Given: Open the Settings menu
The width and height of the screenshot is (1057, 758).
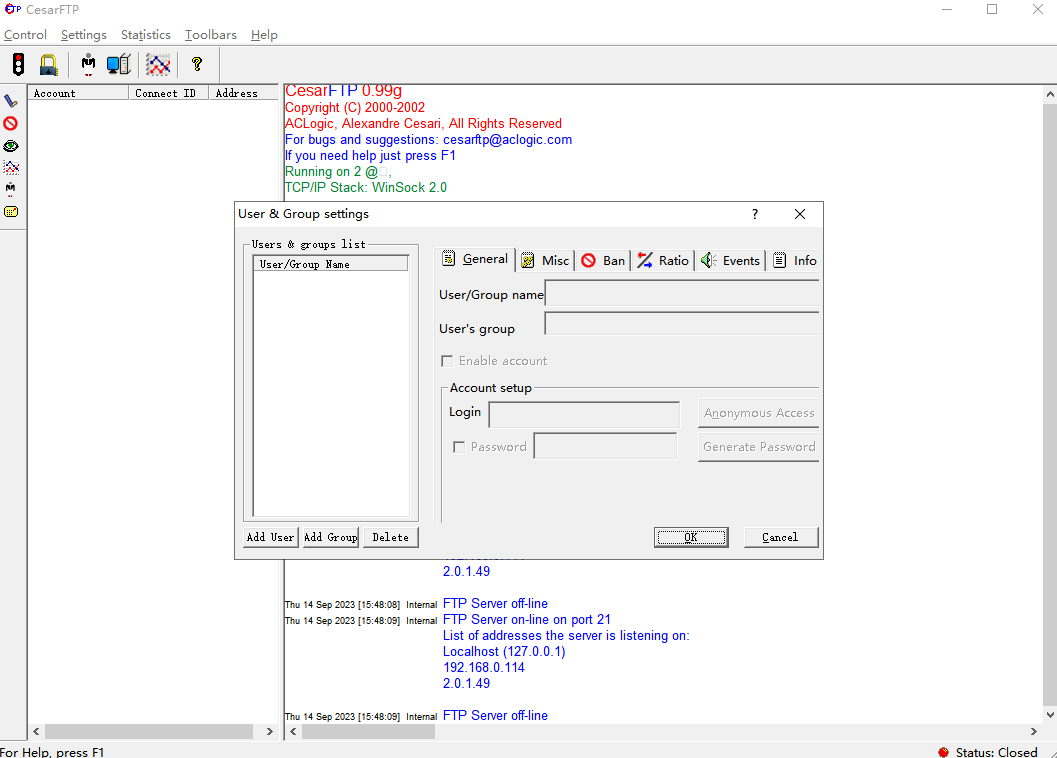Looking at the screenshot, I should 83,35.
